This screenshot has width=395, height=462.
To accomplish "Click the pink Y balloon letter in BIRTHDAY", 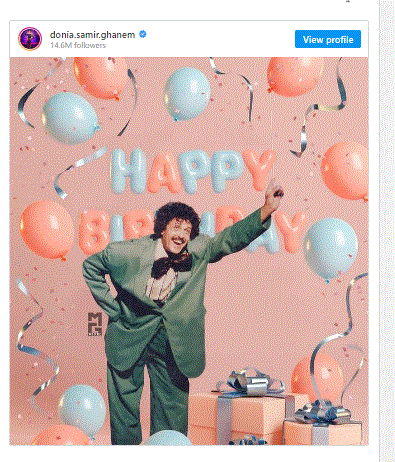I will coord(291,231).
